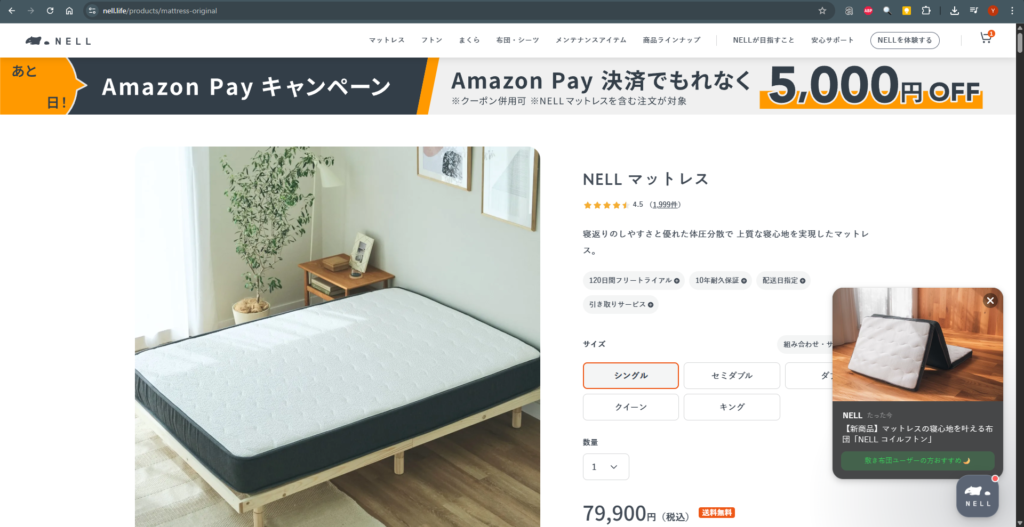Expand the 10年耐久保証 info tag
Viewport: 1024px width, 527px height.
click(720, 280)
